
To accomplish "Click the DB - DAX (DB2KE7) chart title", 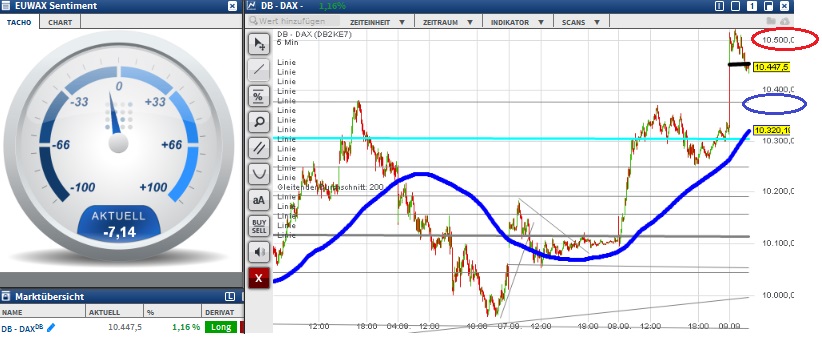I will coord(315,35).
